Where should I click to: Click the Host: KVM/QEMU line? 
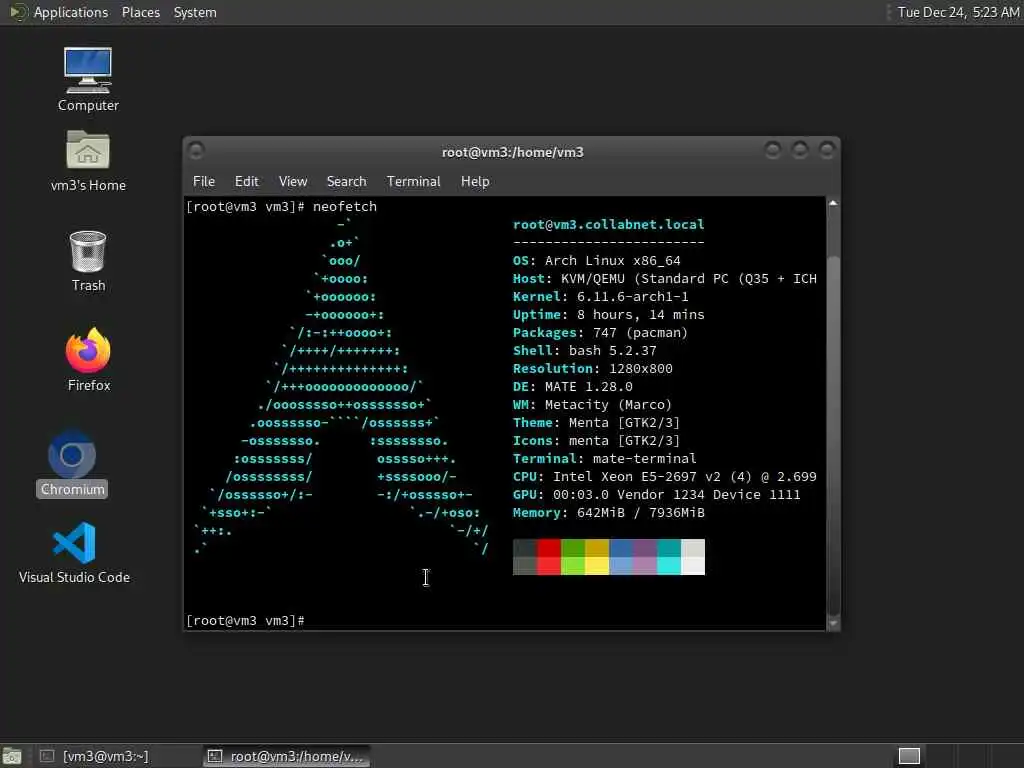665,279
